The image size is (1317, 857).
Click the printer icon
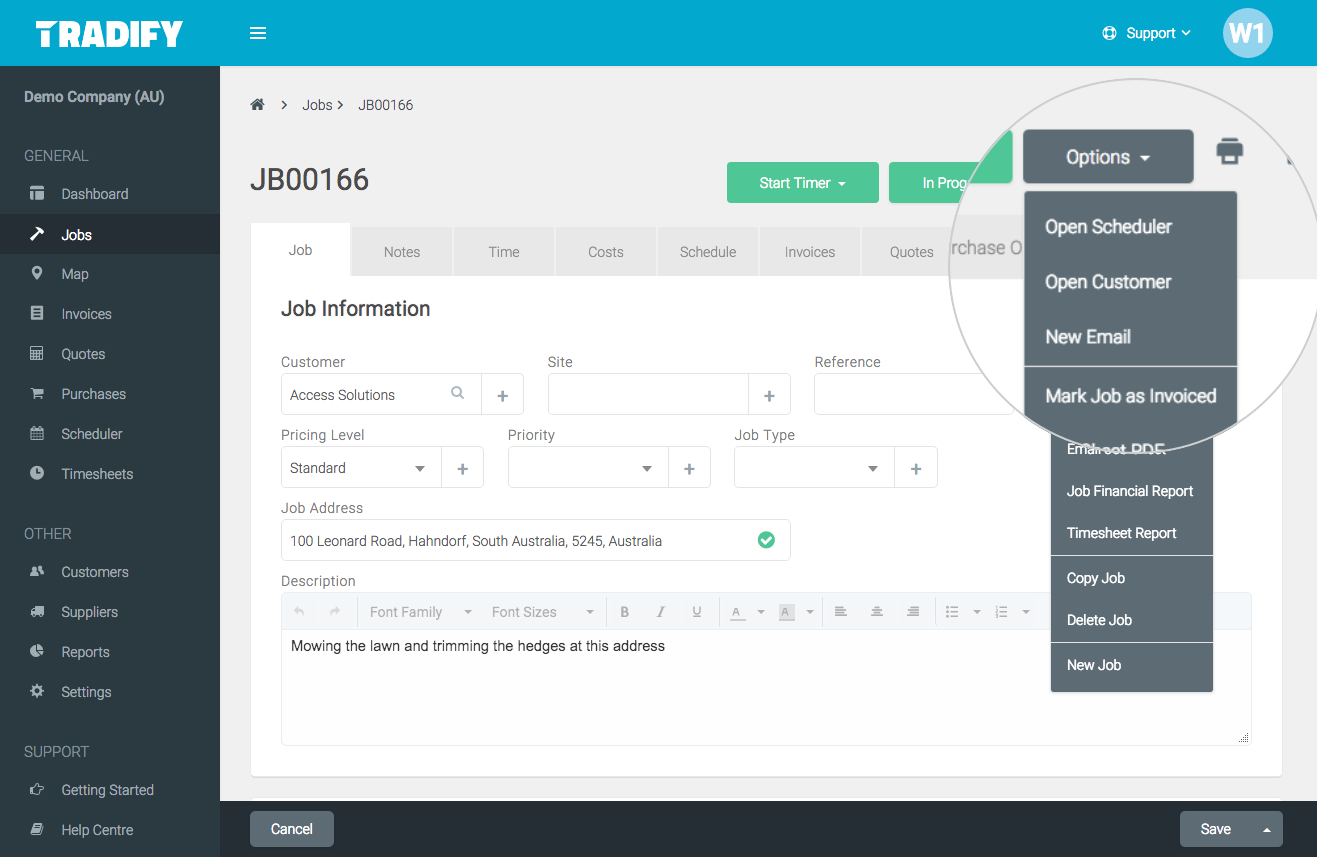tap(1229, 151)
